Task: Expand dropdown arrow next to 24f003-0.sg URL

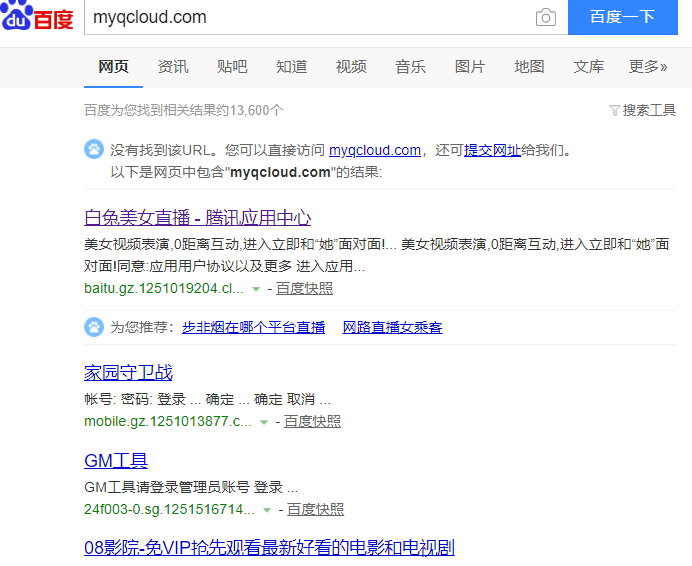Action: tap(267, 510)
